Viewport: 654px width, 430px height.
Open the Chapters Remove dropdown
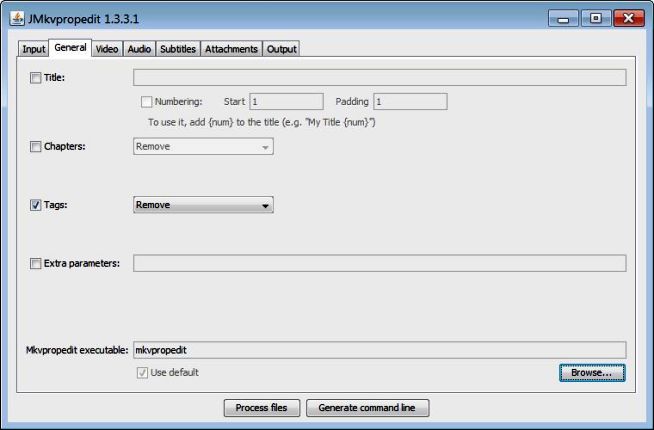click(203, 146)
